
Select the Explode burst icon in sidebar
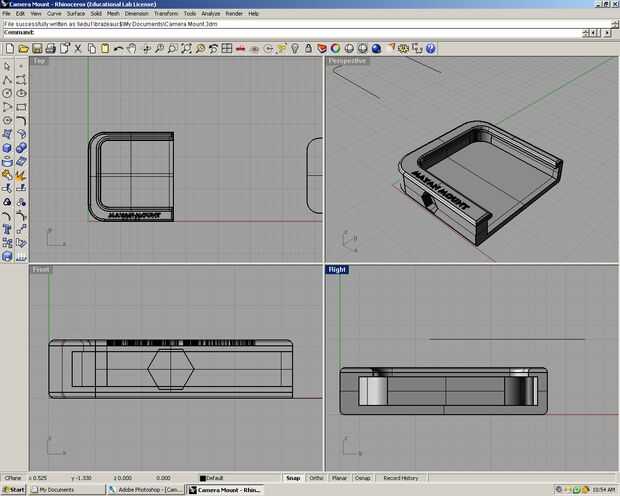coord(21,175)
